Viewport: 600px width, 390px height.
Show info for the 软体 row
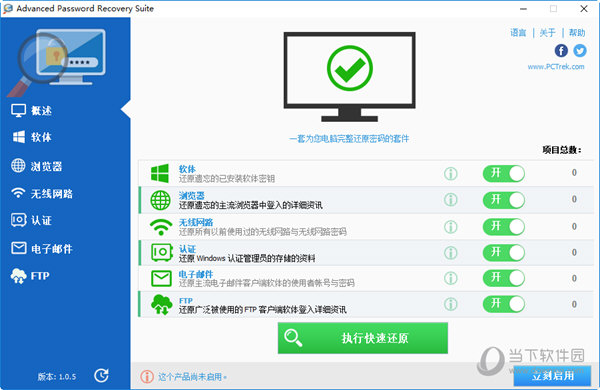coord(451,173)
